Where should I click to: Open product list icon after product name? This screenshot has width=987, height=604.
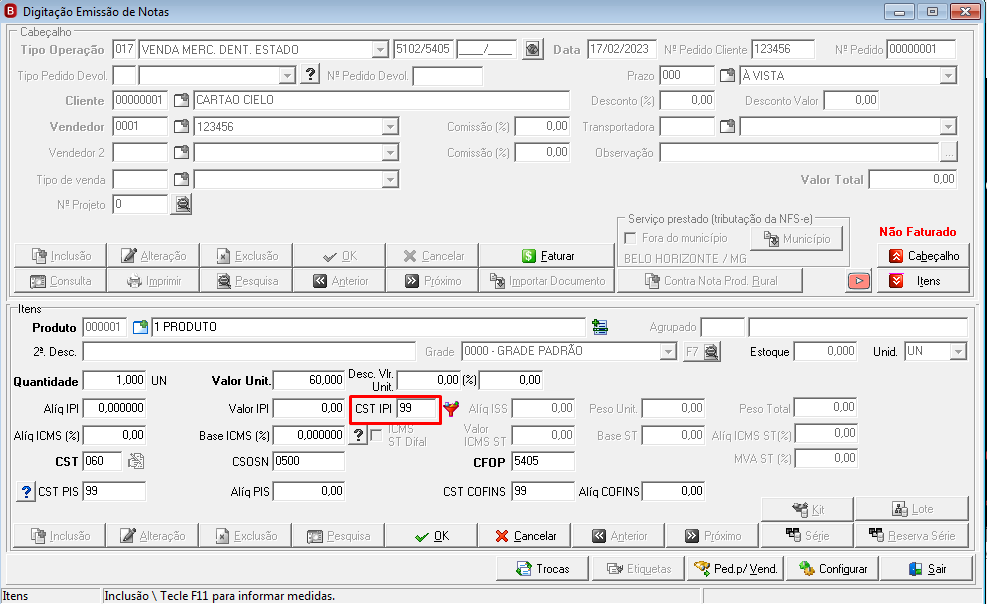coord(600,327)
